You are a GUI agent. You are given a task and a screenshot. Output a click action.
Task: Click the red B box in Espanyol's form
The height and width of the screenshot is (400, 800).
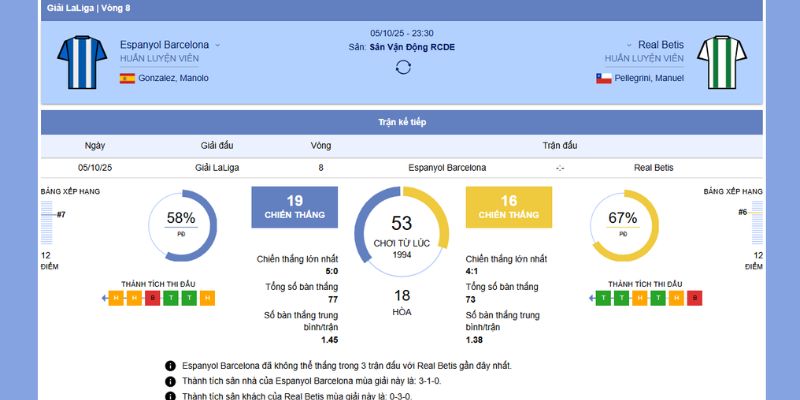(x=152, y=298)
